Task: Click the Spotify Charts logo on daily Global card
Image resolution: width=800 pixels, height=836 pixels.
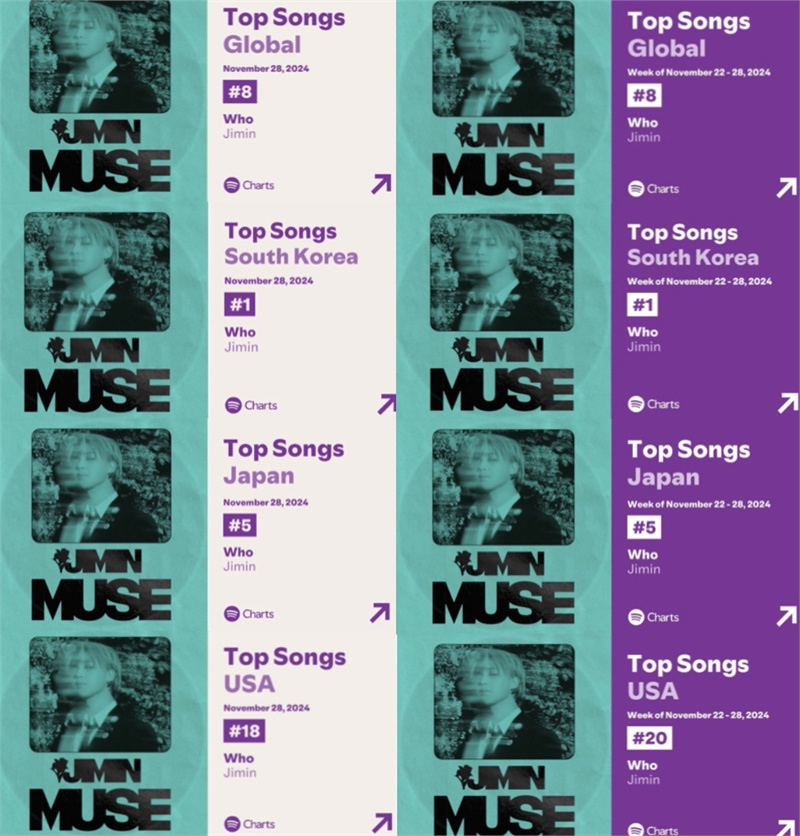Action: (249, 186)
